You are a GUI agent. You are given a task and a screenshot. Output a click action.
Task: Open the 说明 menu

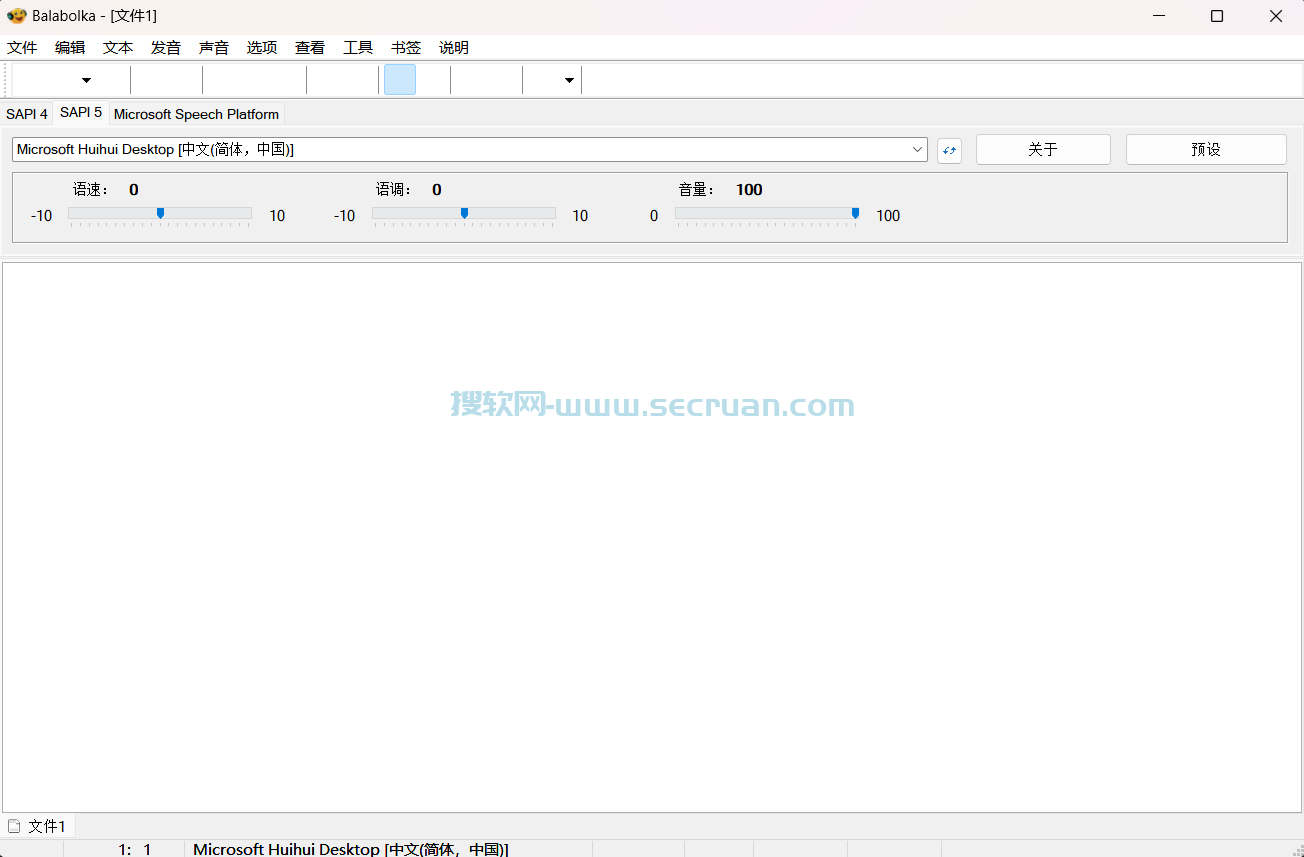[454, 48]
